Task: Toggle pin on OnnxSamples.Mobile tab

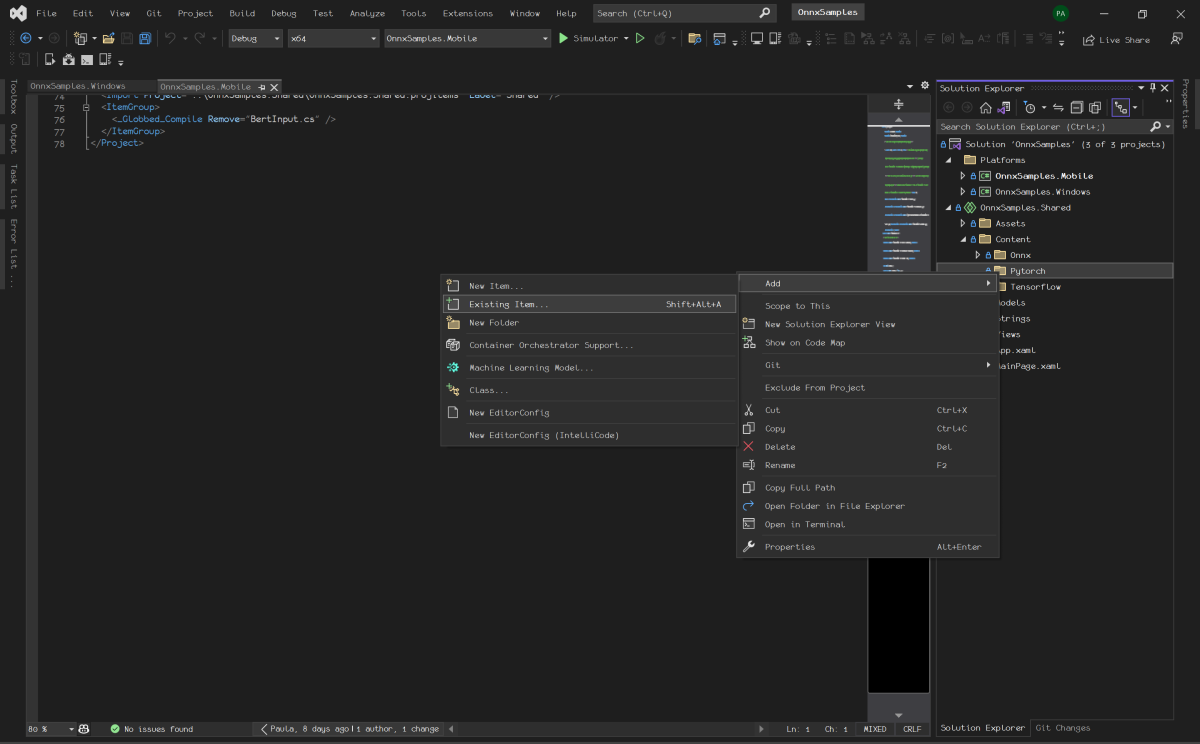Action: (262, 87)
